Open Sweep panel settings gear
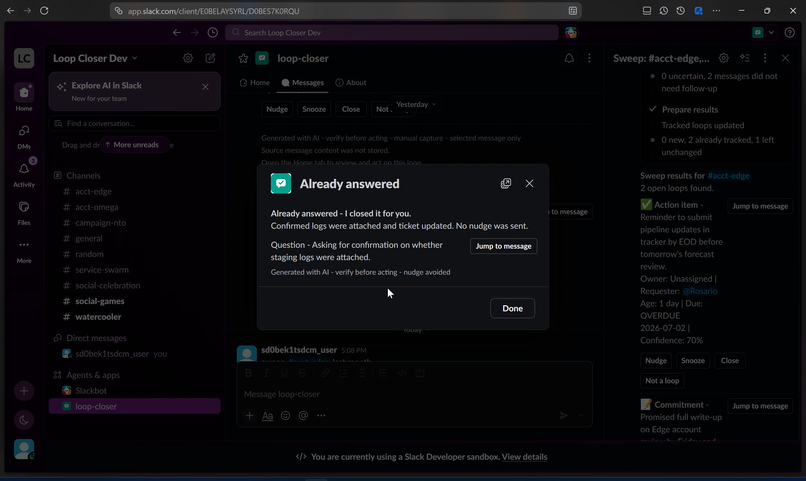This screenshot has width=806, height=481. coord(723,58)
